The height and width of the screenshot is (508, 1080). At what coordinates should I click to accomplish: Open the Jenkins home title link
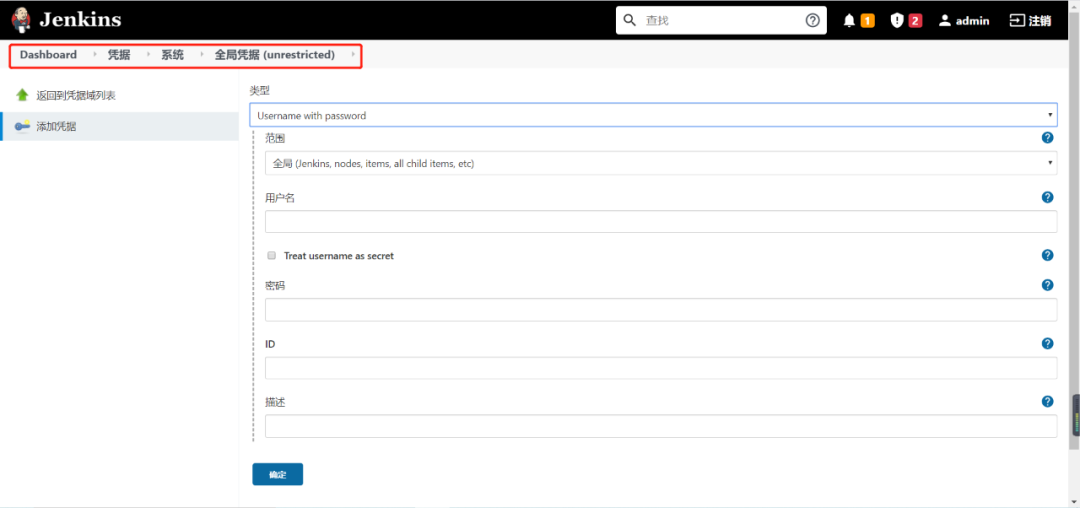80,19
